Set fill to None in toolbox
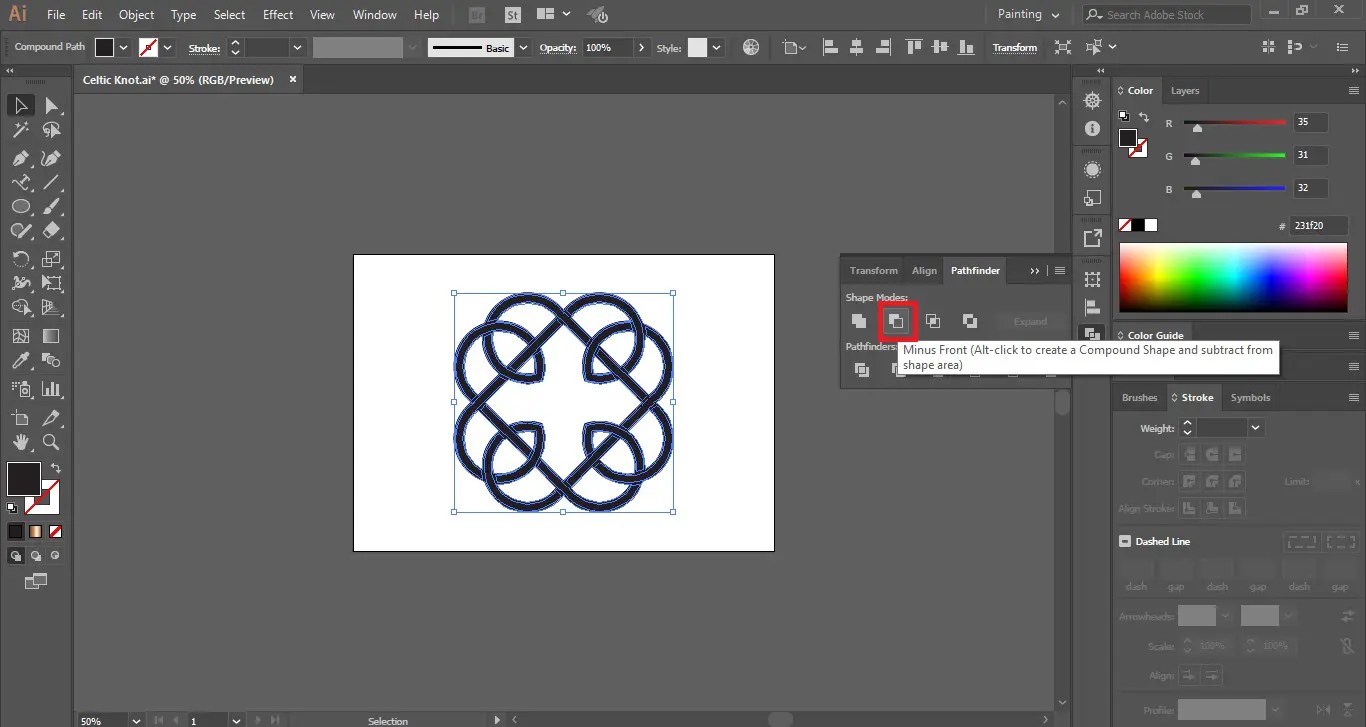This screenshot has height=727, width=1366. tap(56, 531)
